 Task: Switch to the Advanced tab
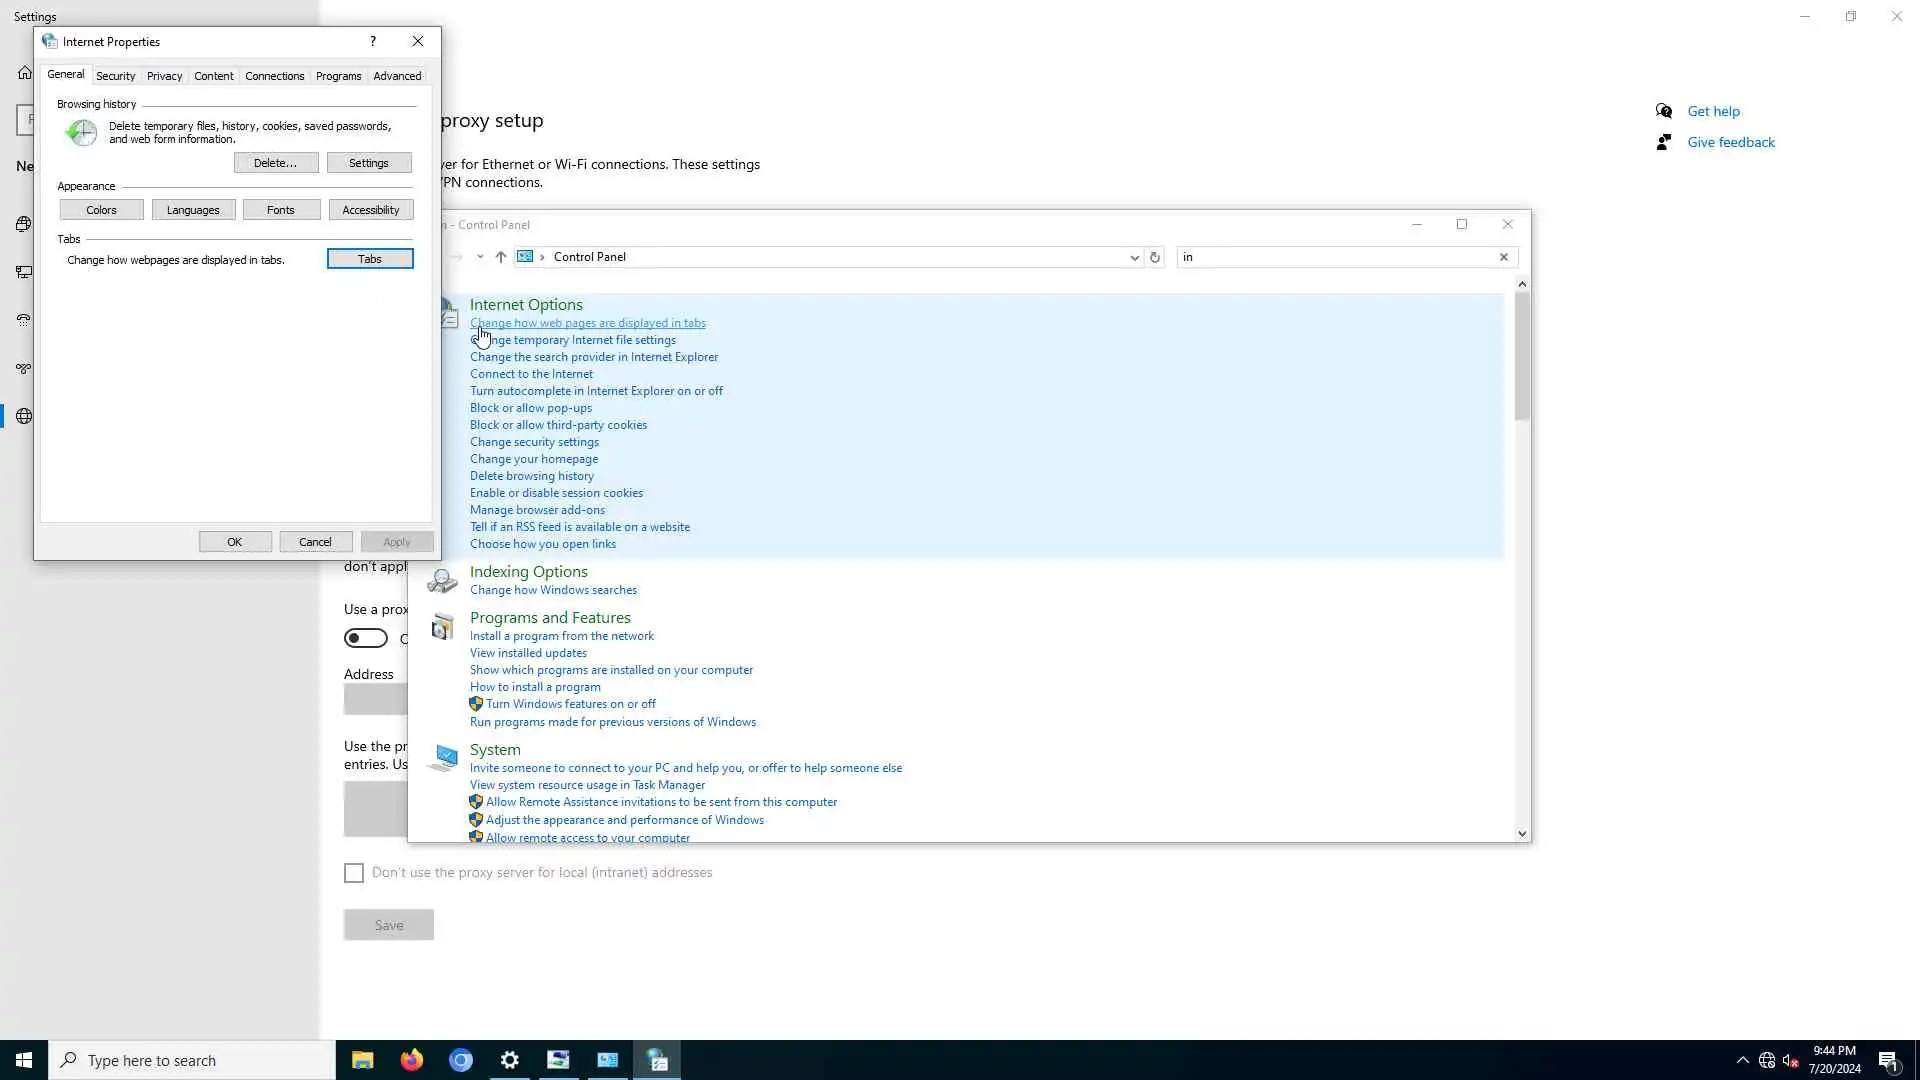click(x=397, y=76)
